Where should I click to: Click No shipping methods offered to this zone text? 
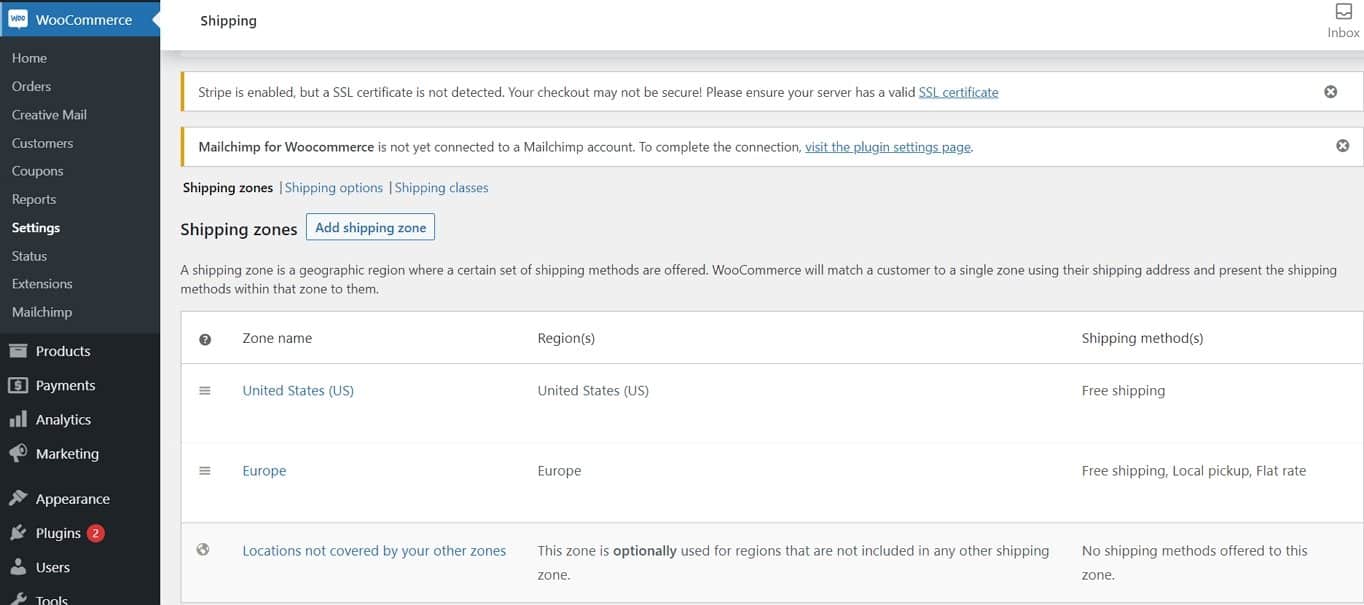[1195, 562]
